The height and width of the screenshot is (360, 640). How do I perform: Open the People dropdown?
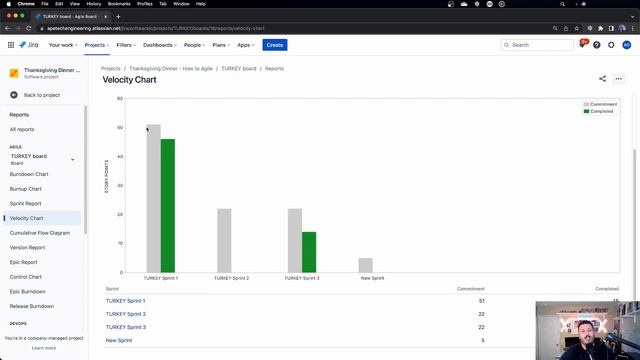[x=194, y=45]
